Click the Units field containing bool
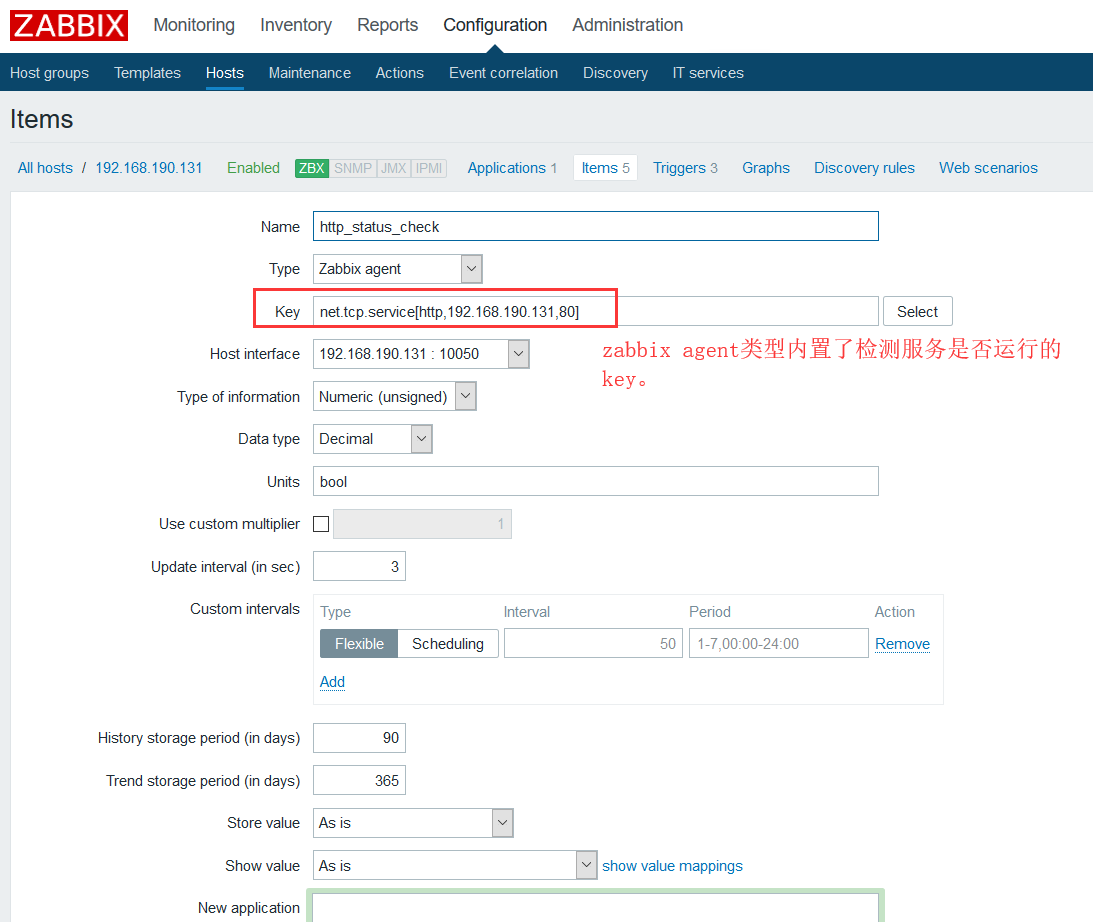Viewport: 1093px width, 922px height. tap(595, 482)
